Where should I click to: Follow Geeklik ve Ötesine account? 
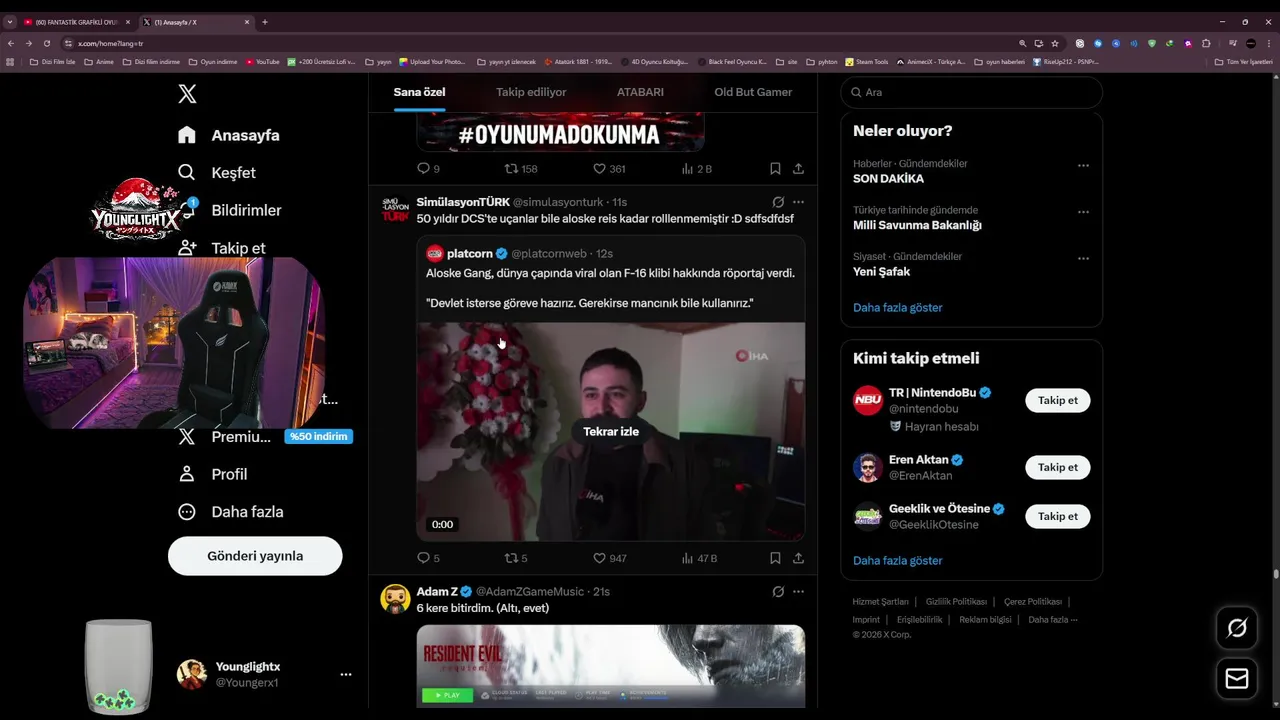point(1058,516)
